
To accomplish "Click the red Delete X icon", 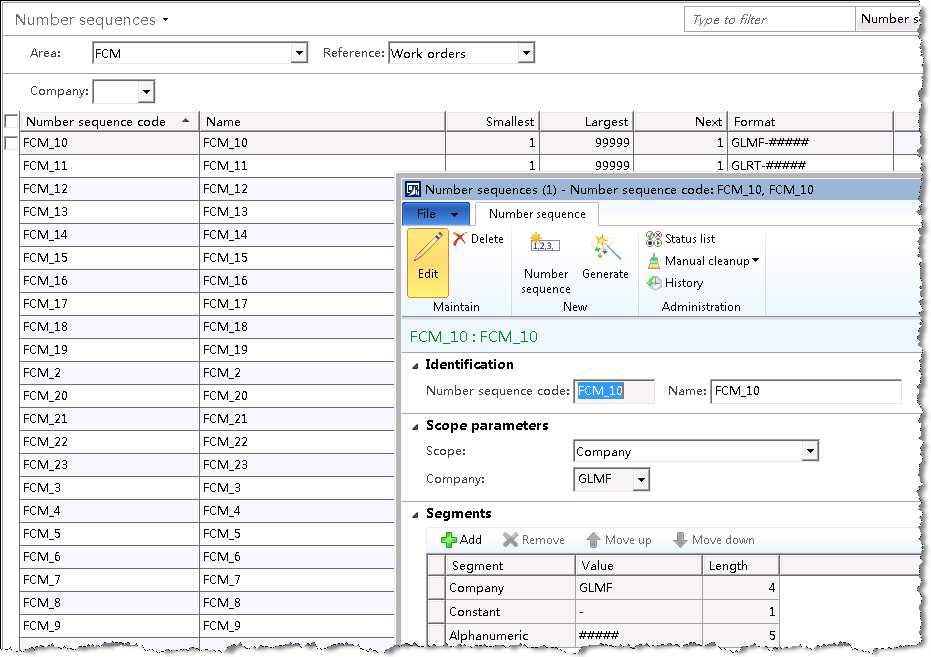I will coord(459,239).
